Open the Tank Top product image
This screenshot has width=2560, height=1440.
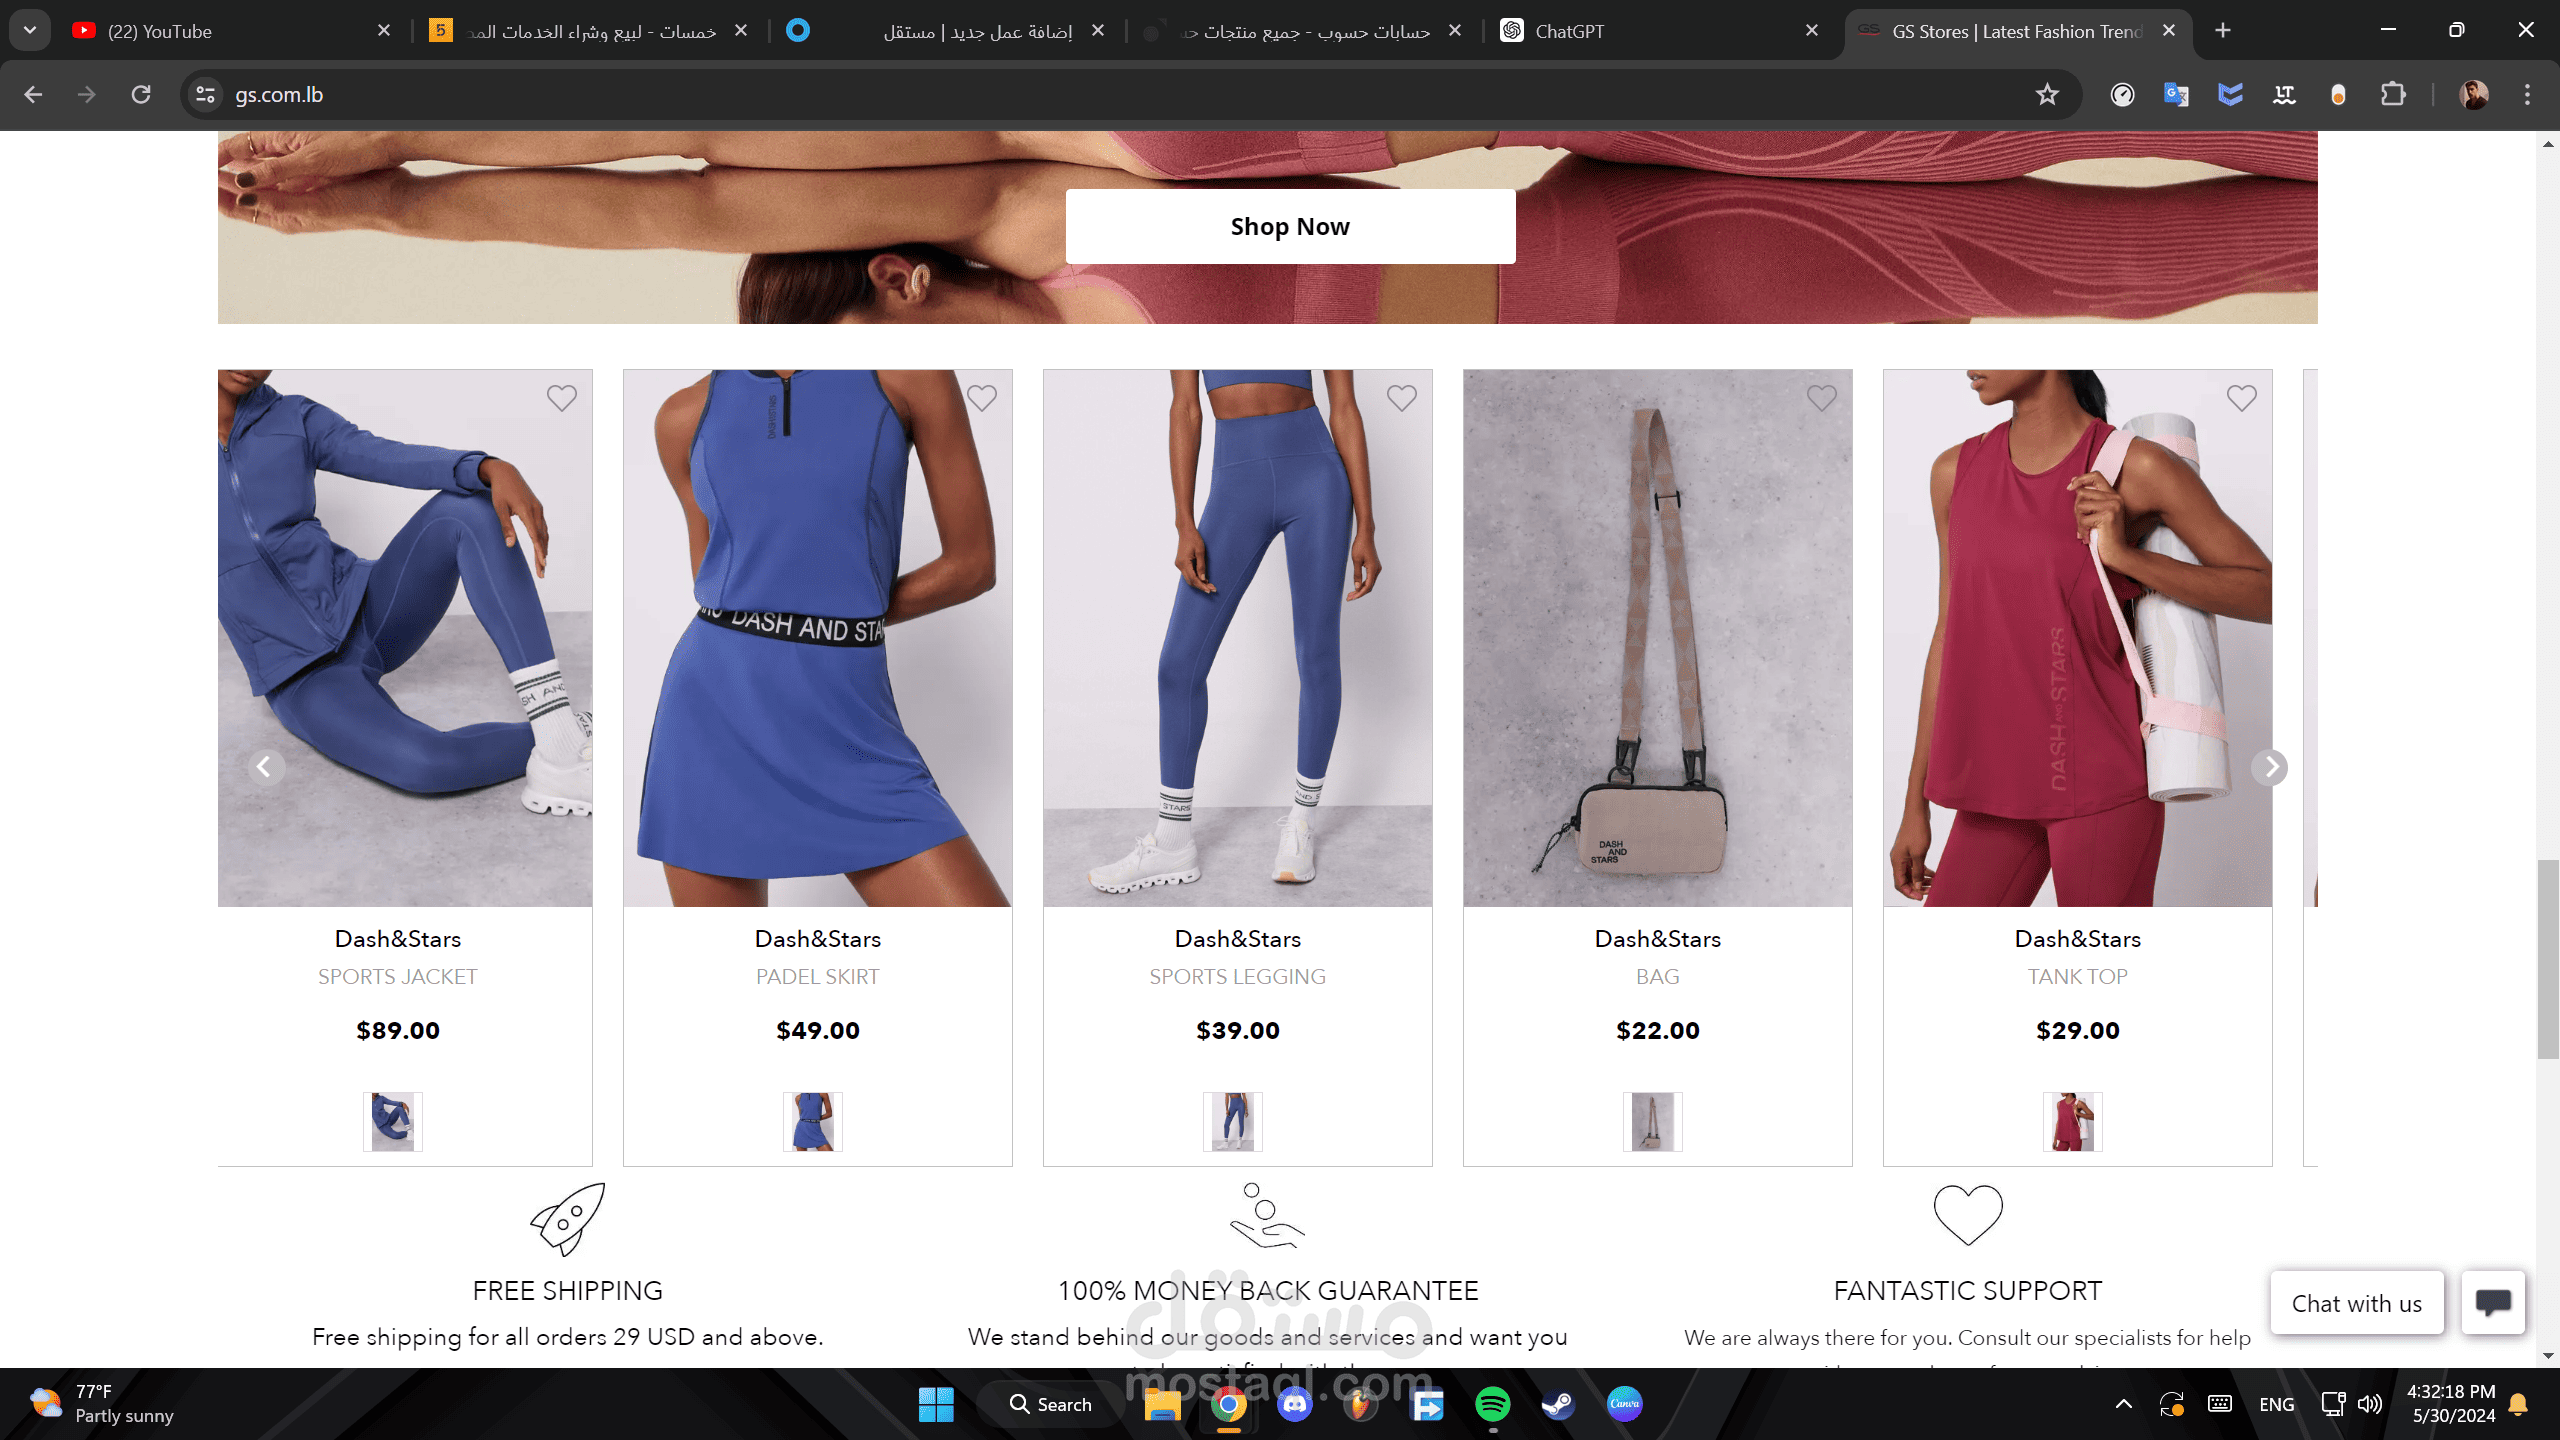[2078, 638]
